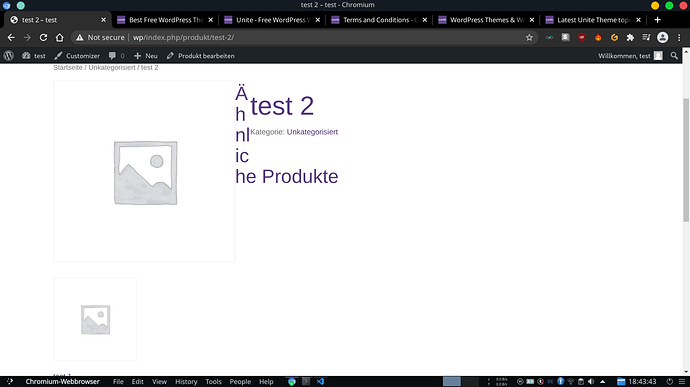The height and width of the screenshot is (387, 690).
Task: Open the media control playlist icon
Action: pos(646,38)
